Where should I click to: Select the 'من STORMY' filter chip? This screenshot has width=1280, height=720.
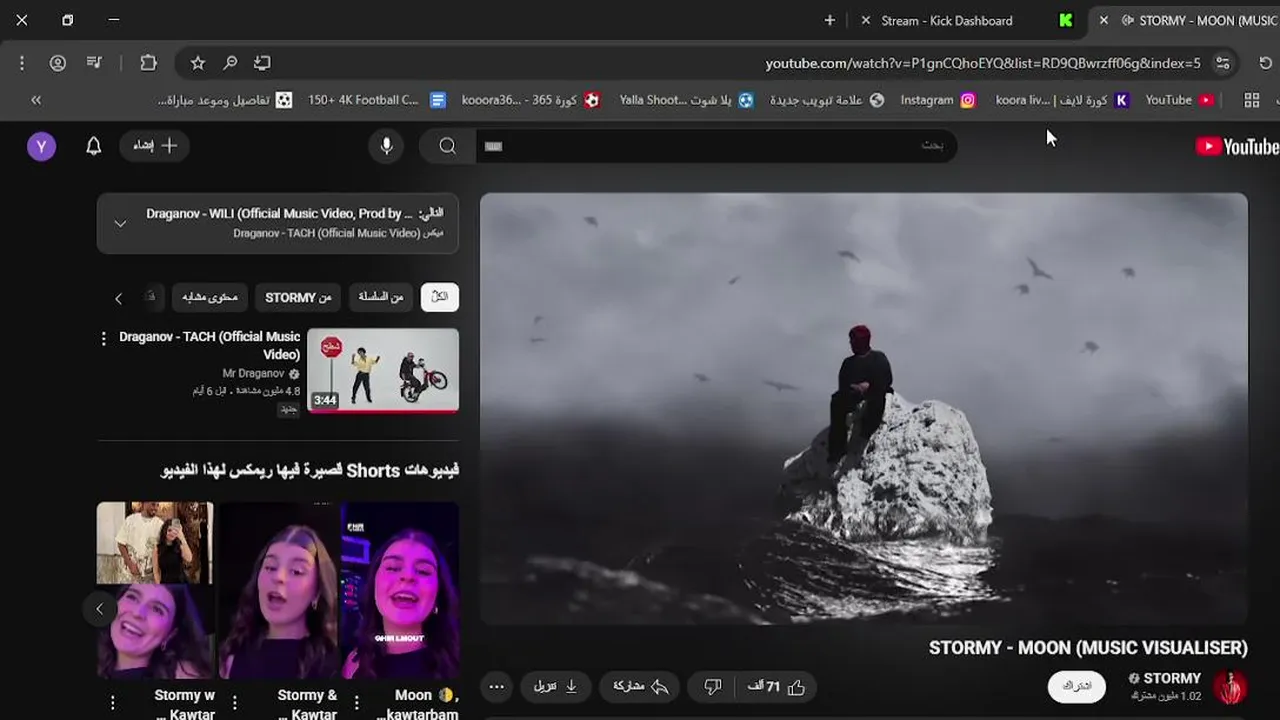(298, 297)
